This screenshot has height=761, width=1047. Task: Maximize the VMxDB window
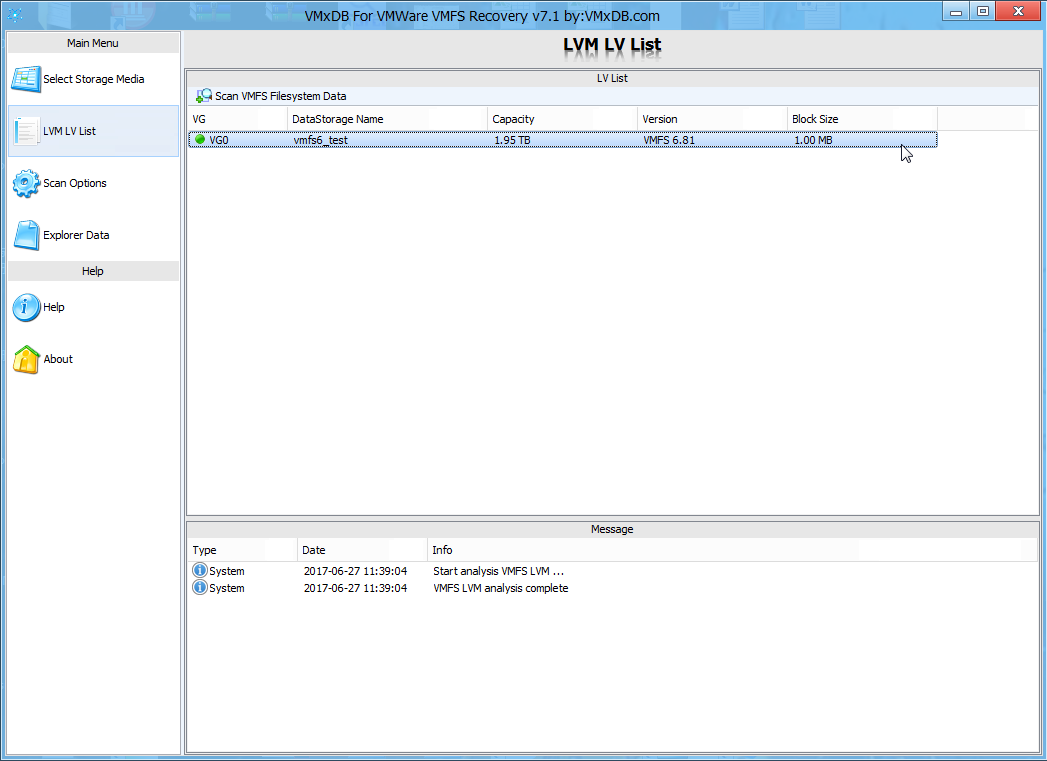coord(982,11)
